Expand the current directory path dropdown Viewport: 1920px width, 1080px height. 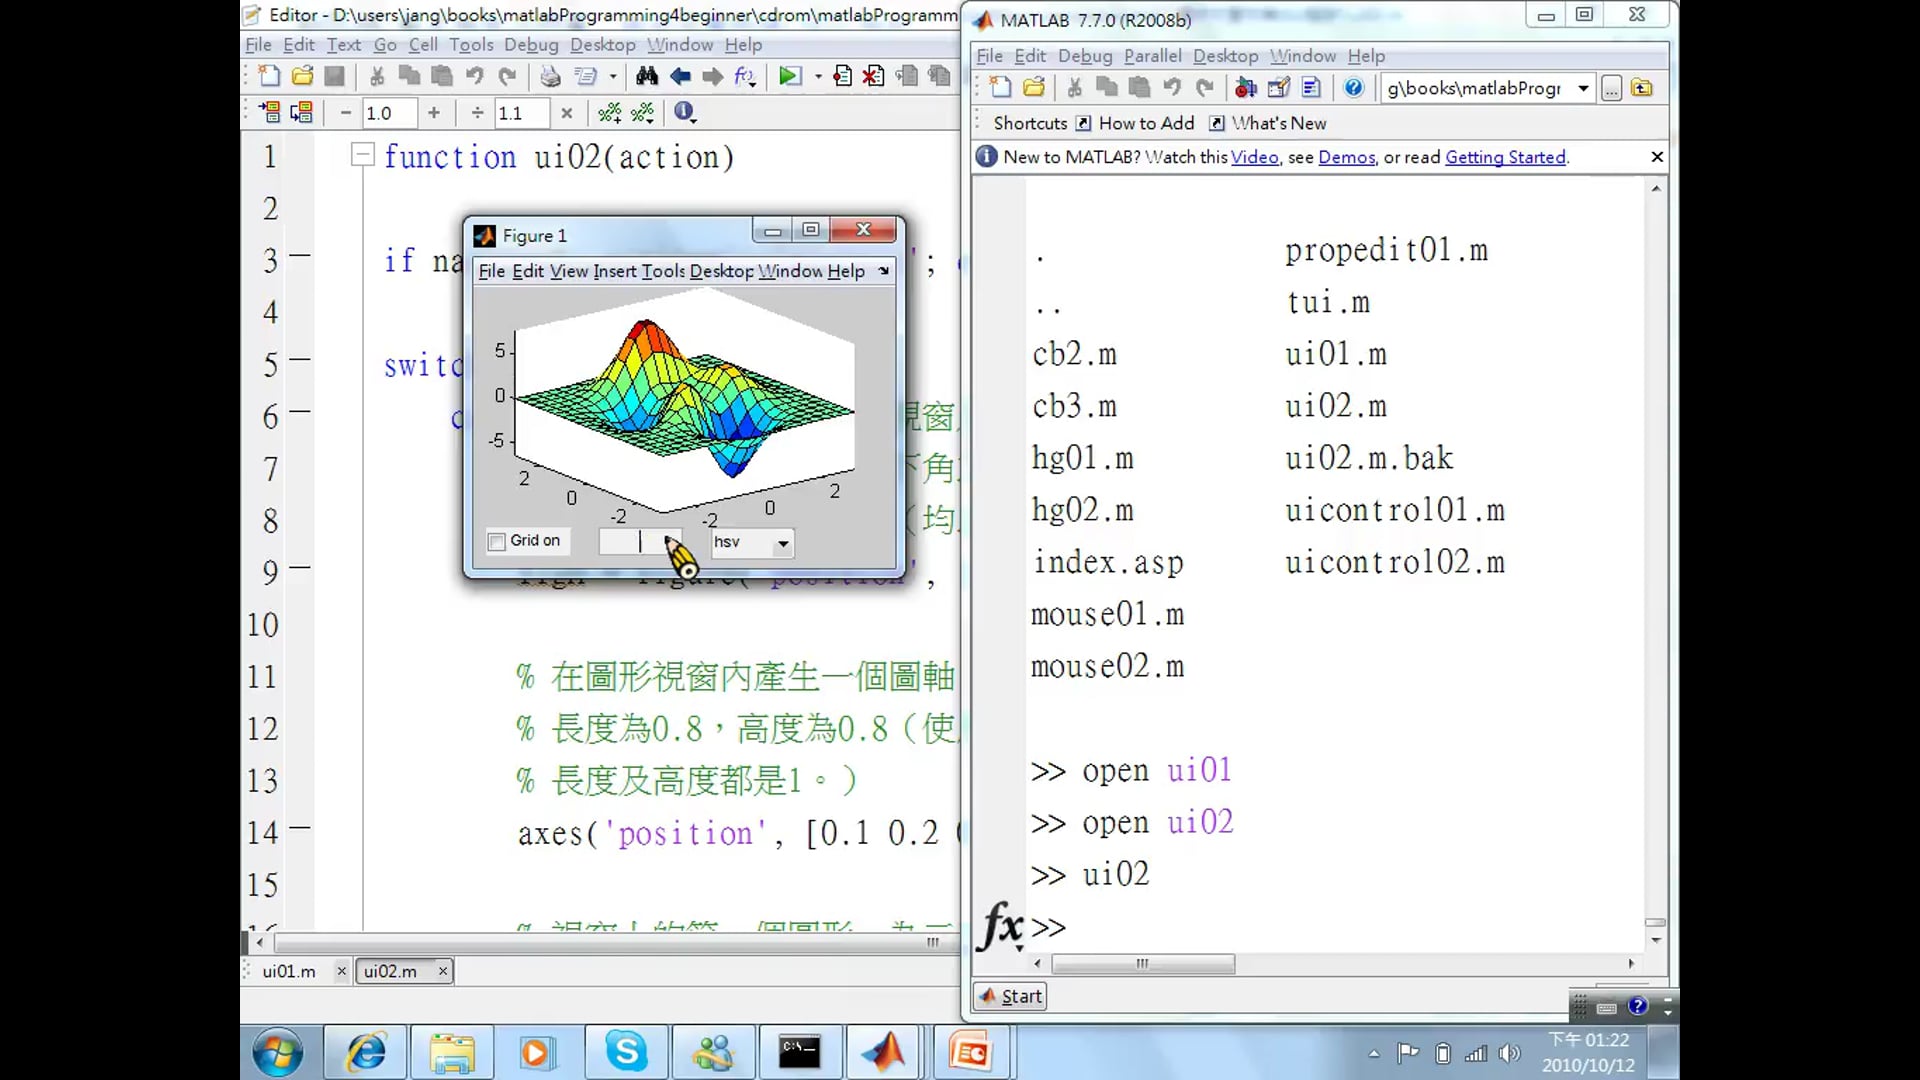(1583, 88)
